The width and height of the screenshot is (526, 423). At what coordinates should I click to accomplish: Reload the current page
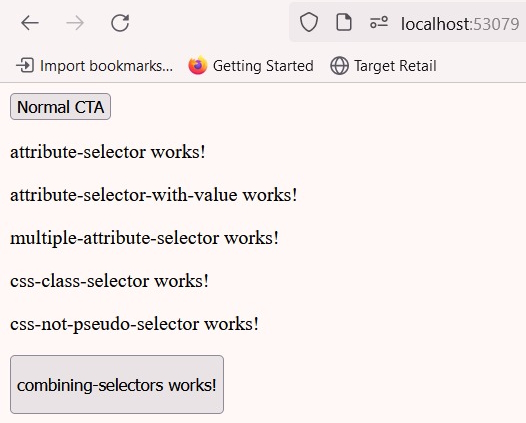point(120,23)
